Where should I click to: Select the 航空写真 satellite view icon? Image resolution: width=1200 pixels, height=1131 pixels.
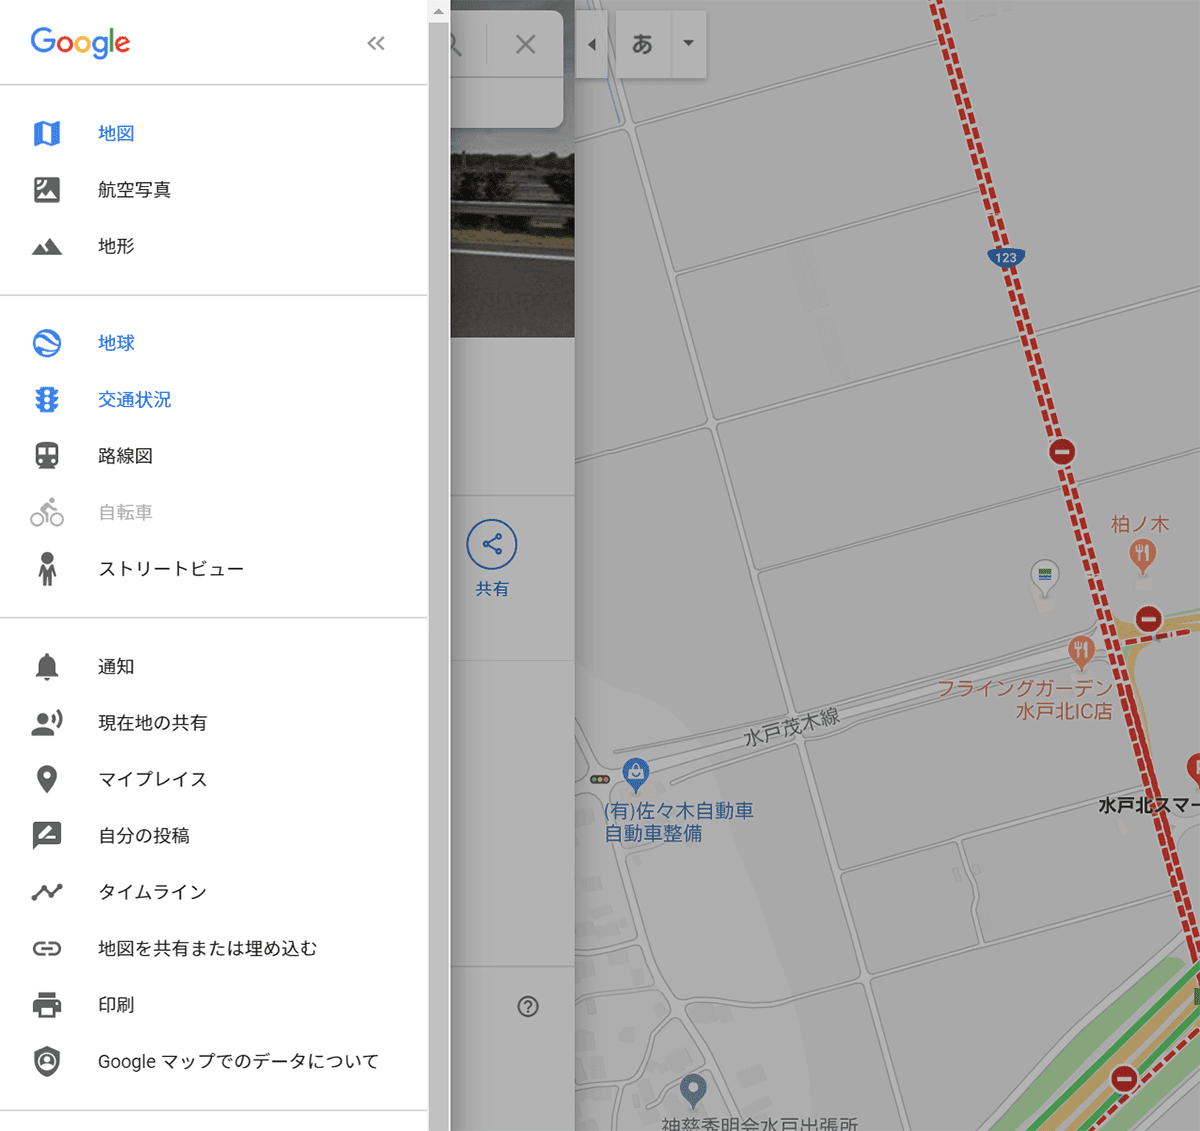pos(47,190)
